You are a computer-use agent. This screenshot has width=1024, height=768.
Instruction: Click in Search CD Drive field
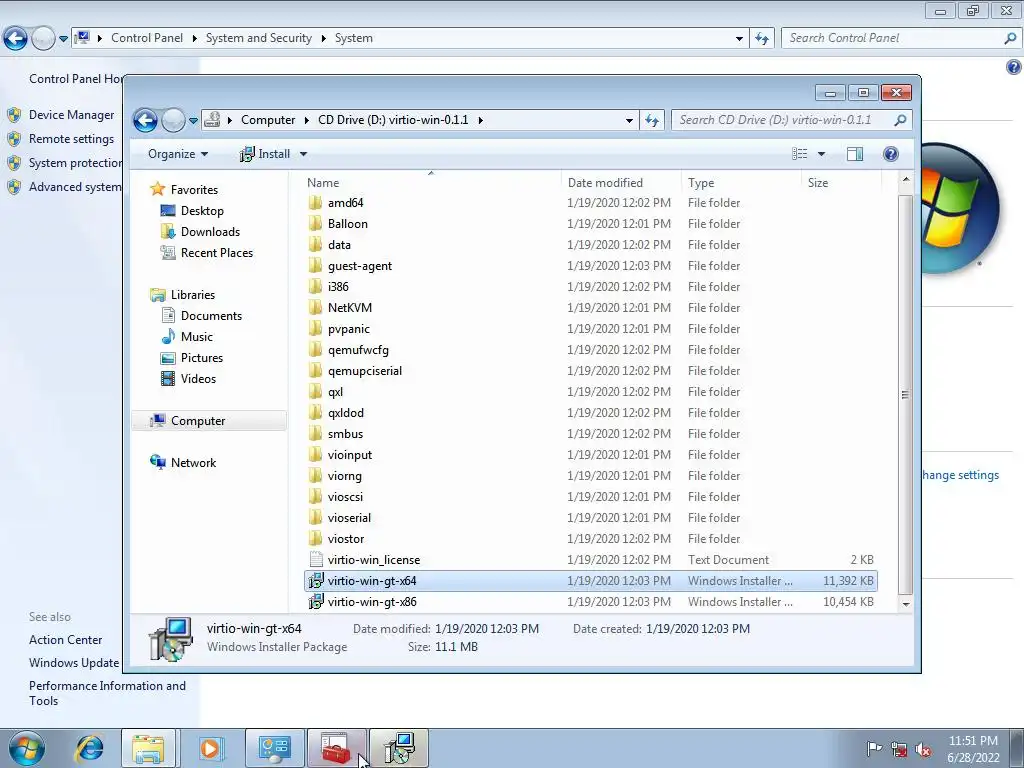coord(783,120)
